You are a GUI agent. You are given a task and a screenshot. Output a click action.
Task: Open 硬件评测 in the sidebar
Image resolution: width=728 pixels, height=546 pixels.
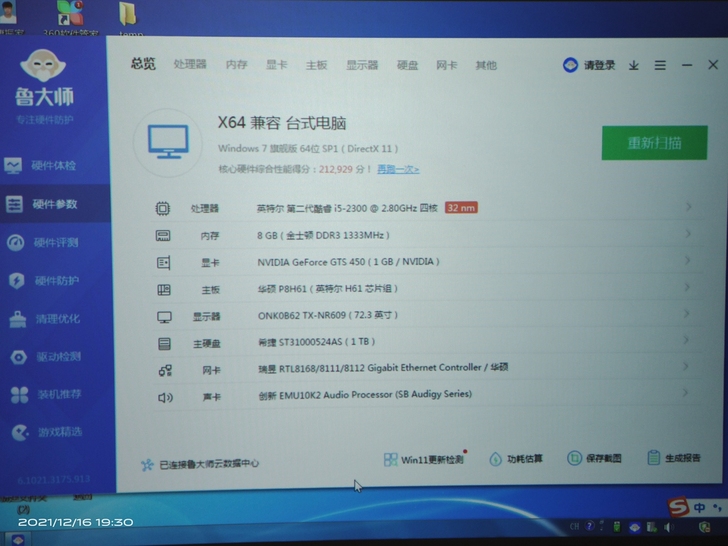click(x=43, y=242)
